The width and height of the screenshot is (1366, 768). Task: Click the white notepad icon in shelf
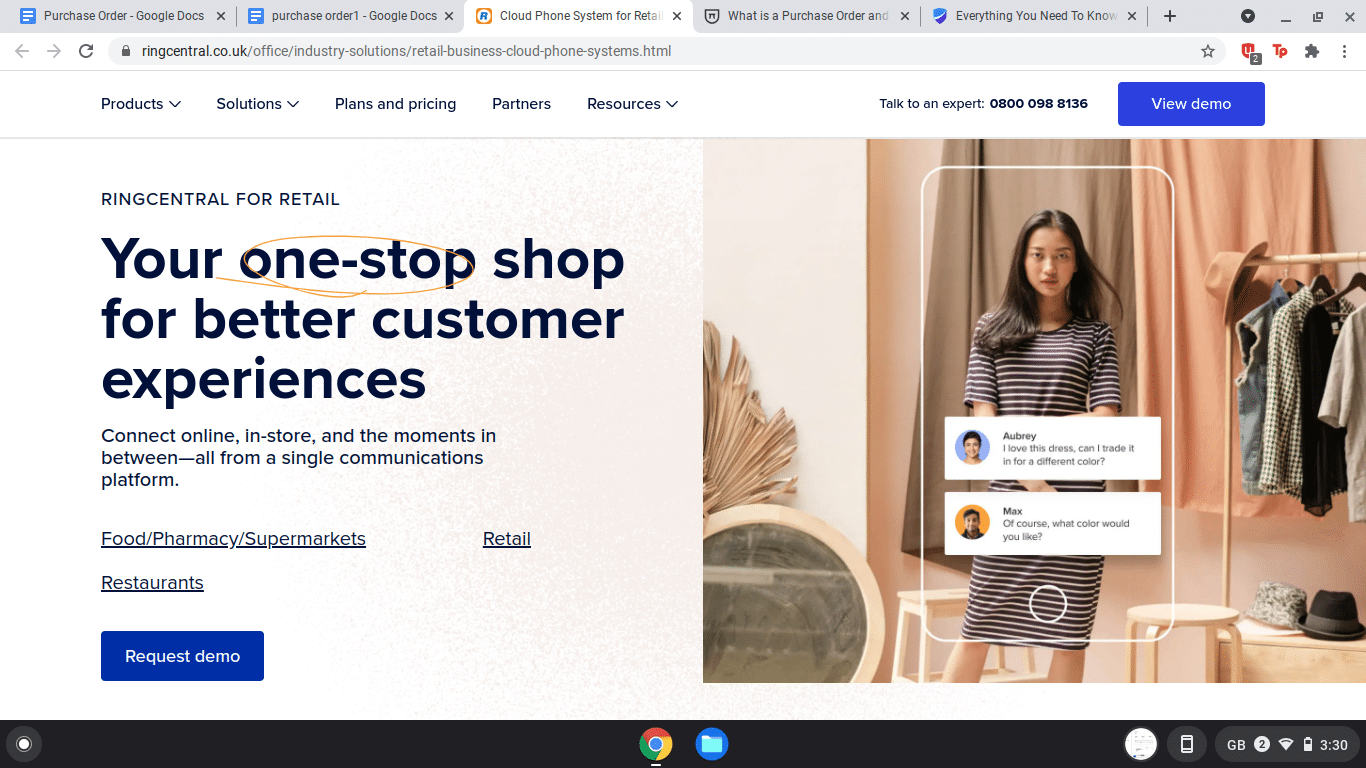1141,744
